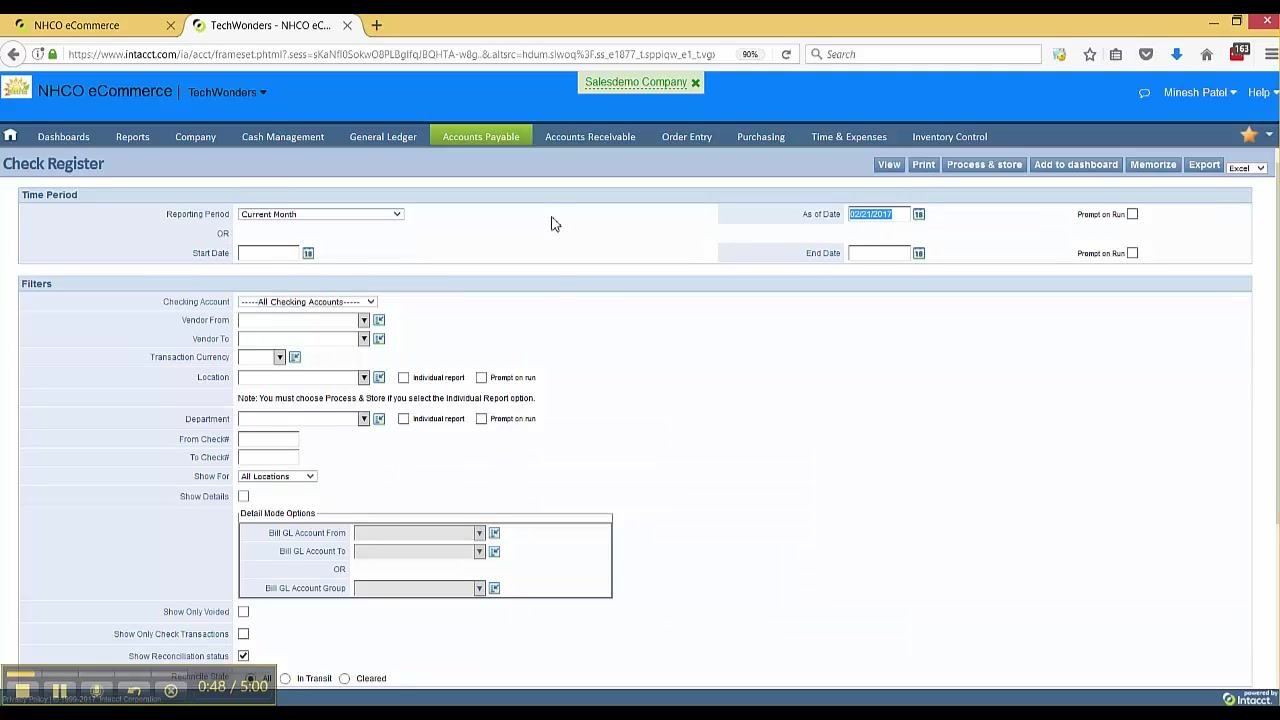Screen dimensions: 1280x720
Task: Toggle Show Details checkbox
Action: click(243, 496)
